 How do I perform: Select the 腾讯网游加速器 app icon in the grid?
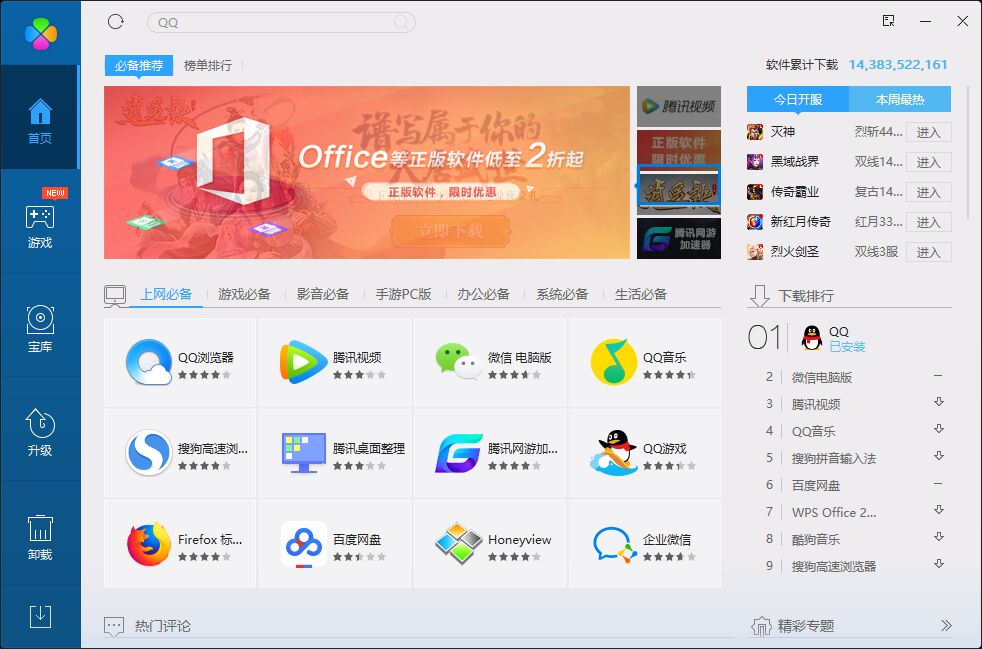pyautogui.click(x=458, y=453)
